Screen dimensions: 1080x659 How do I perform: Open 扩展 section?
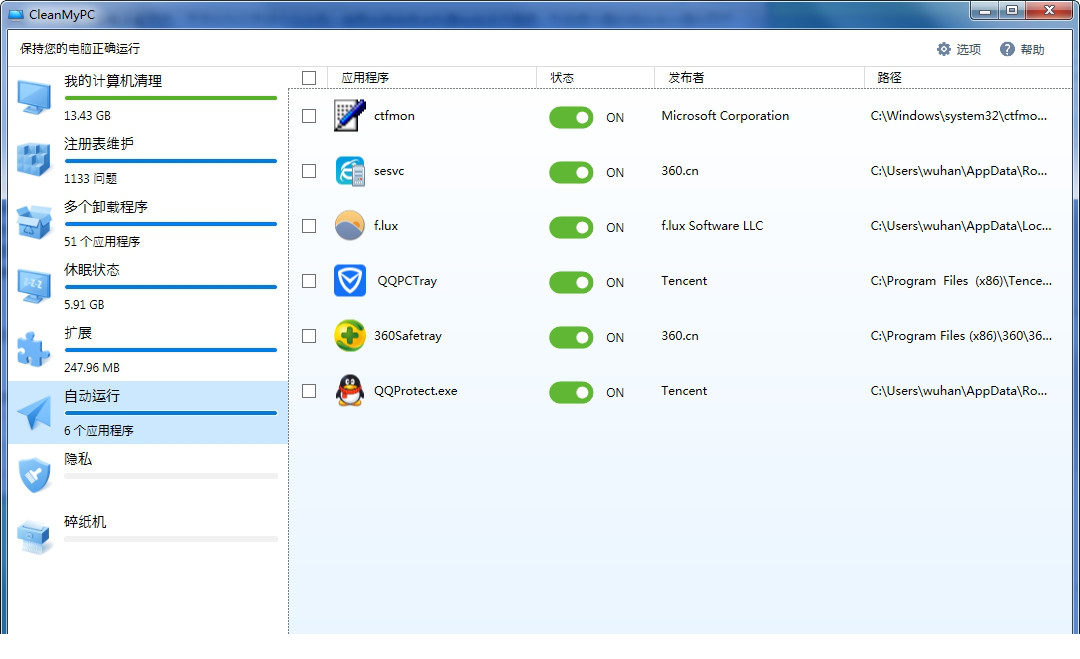tap(148, 350)
